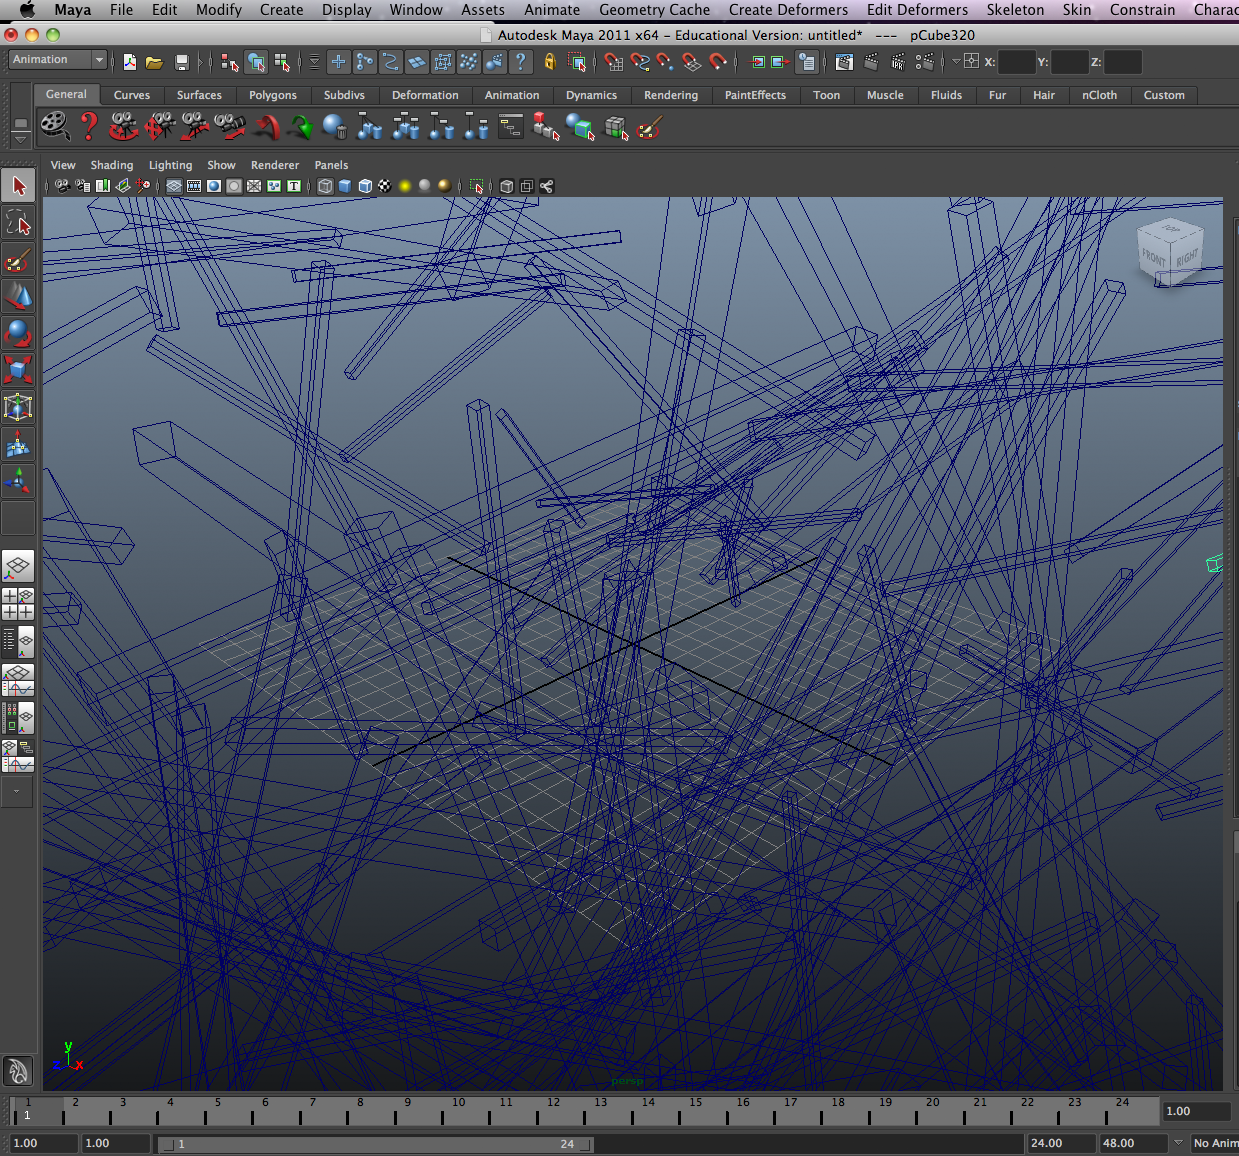Screen dimensions: 1239x1156
Task: Select the Rotate tool
Action: click(x=18, y=333)
